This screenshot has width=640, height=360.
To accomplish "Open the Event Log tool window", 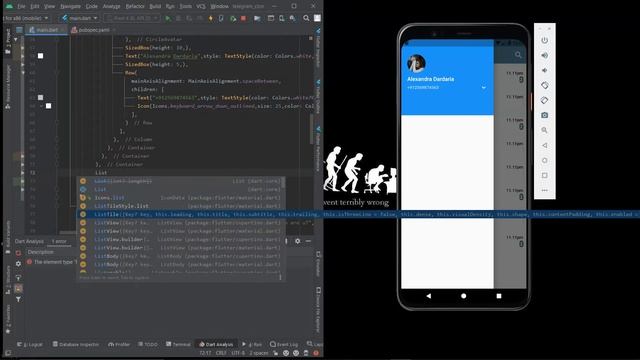I will tap(284, 344).
